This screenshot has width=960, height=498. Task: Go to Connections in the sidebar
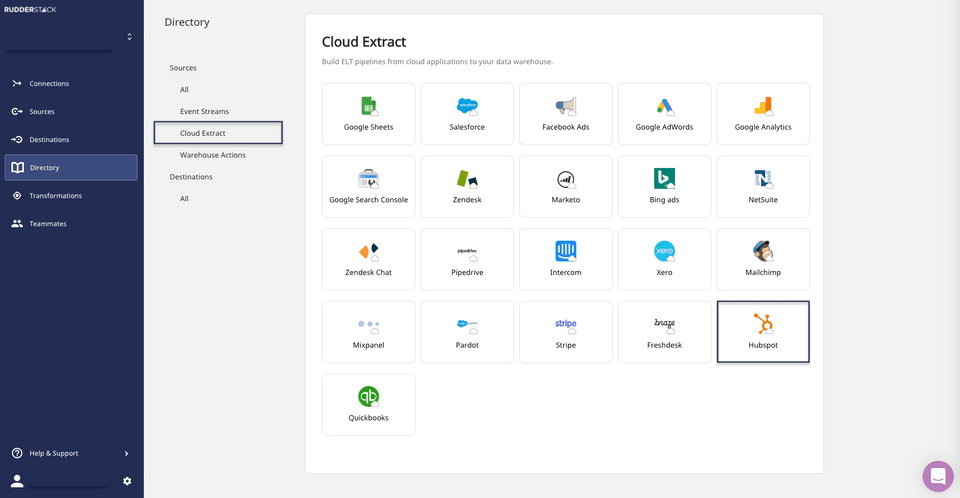(49, 84)
